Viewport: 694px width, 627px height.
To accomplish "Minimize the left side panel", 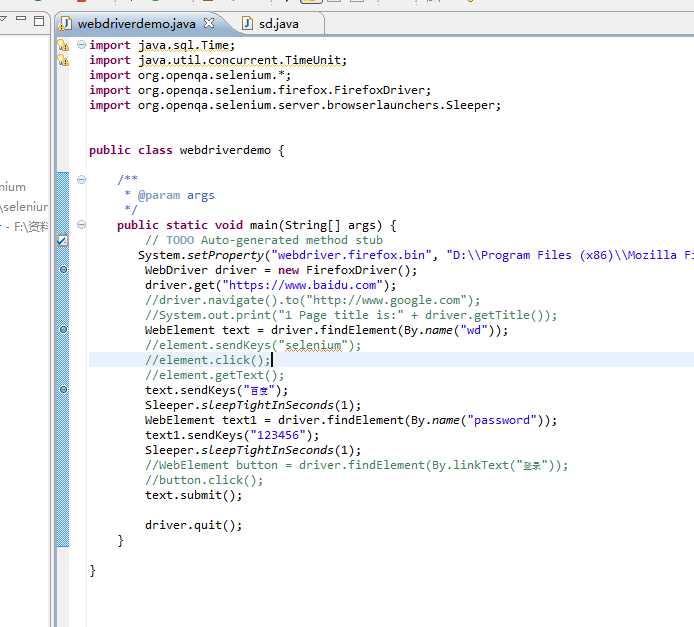I will (21, 19).
